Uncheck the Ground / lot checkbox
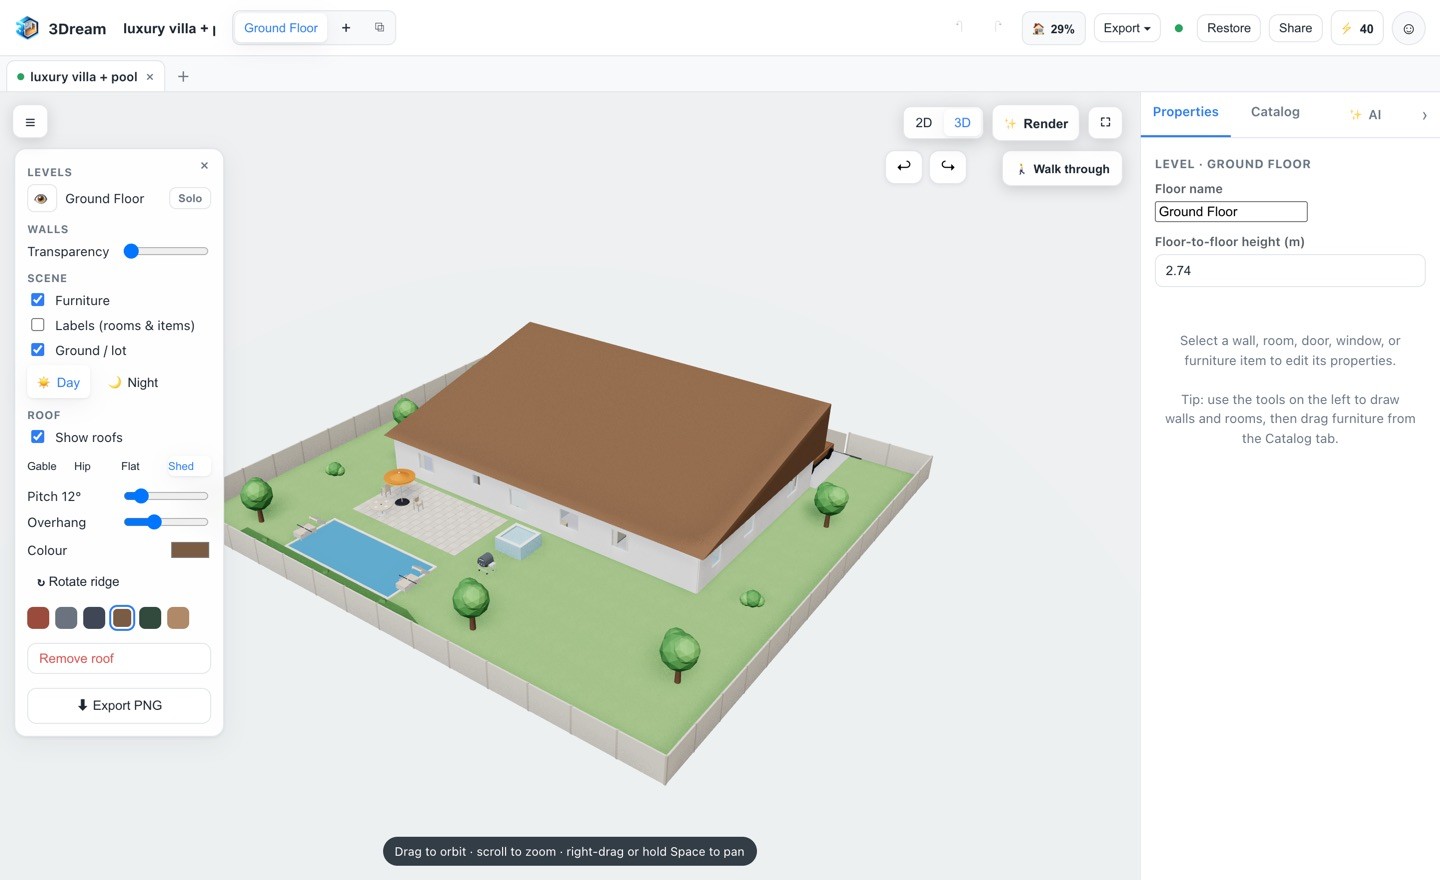Screen dimensions: 1440x880 [38, 350]
